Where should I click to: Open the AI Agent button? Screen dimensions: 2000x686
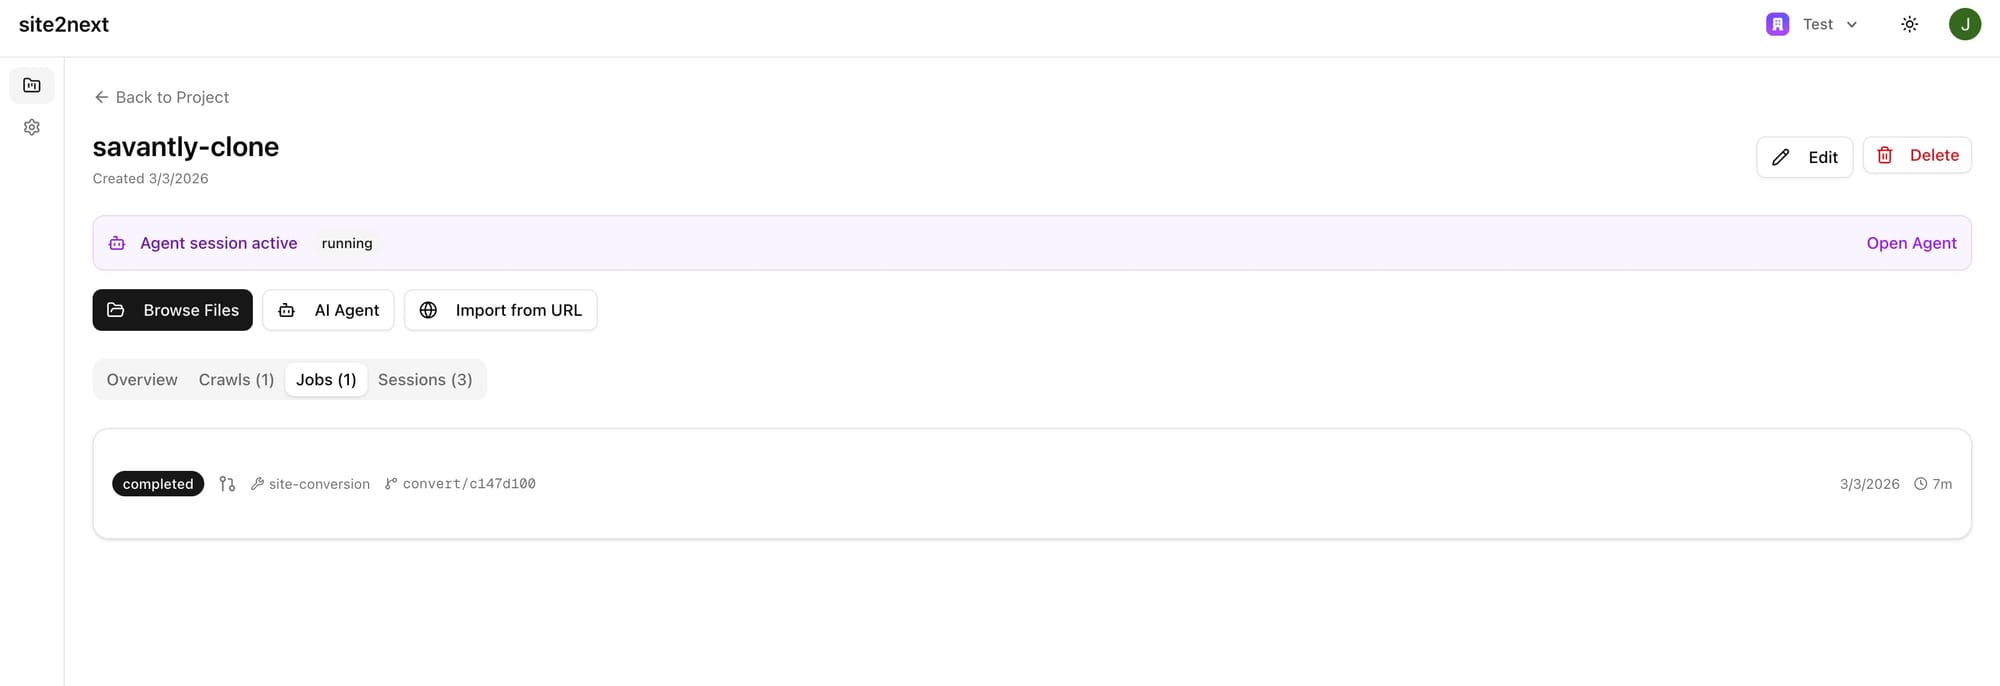(x=328, y=310)
